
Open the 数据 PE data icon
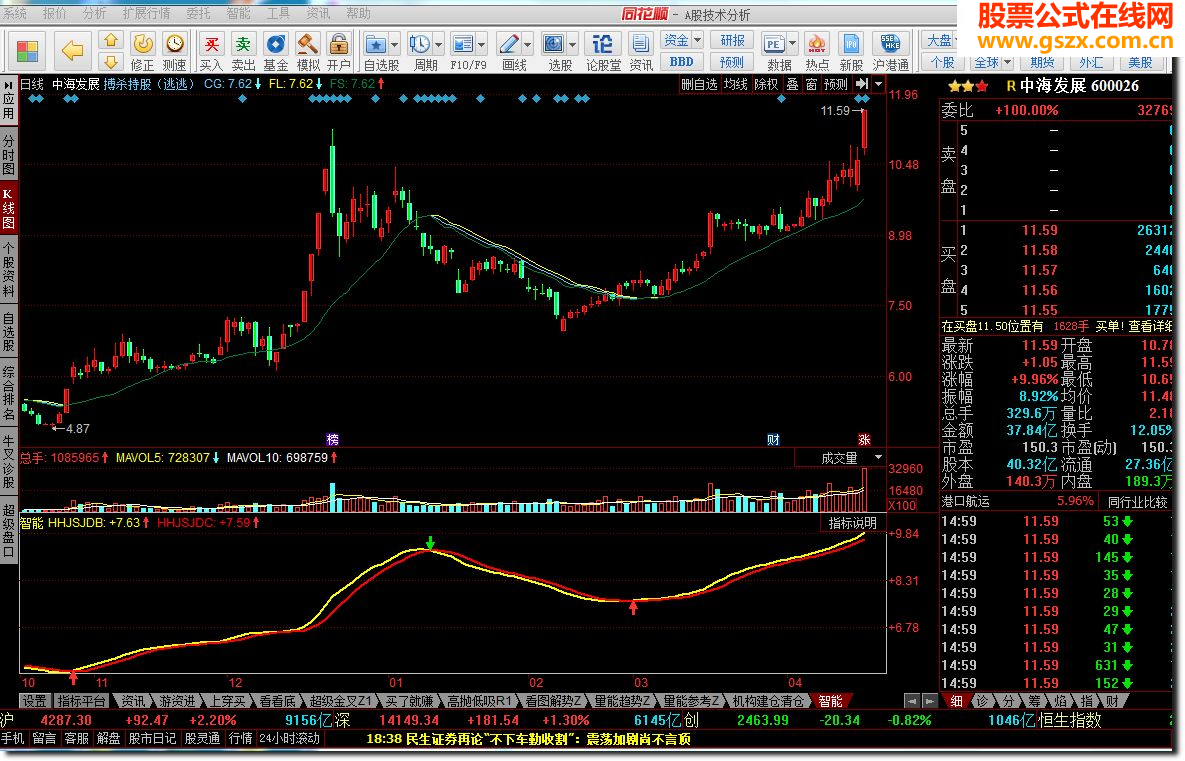point(774,44)
